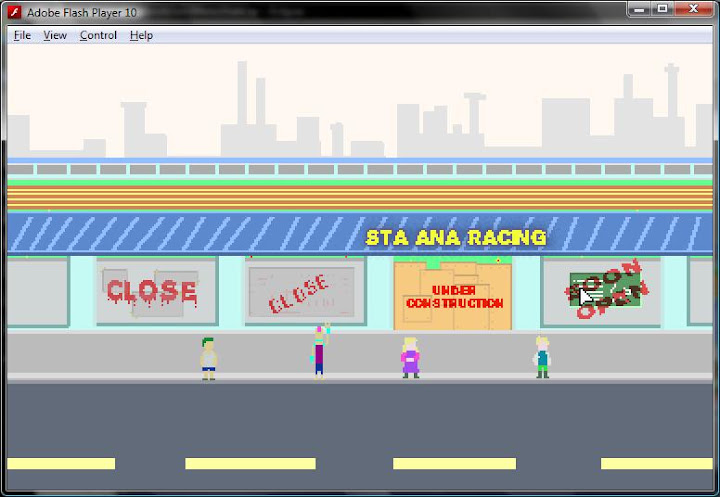Screen dimensions: 720x497
Task: Click the waving pink-haired character
Action: pos(320,351)
